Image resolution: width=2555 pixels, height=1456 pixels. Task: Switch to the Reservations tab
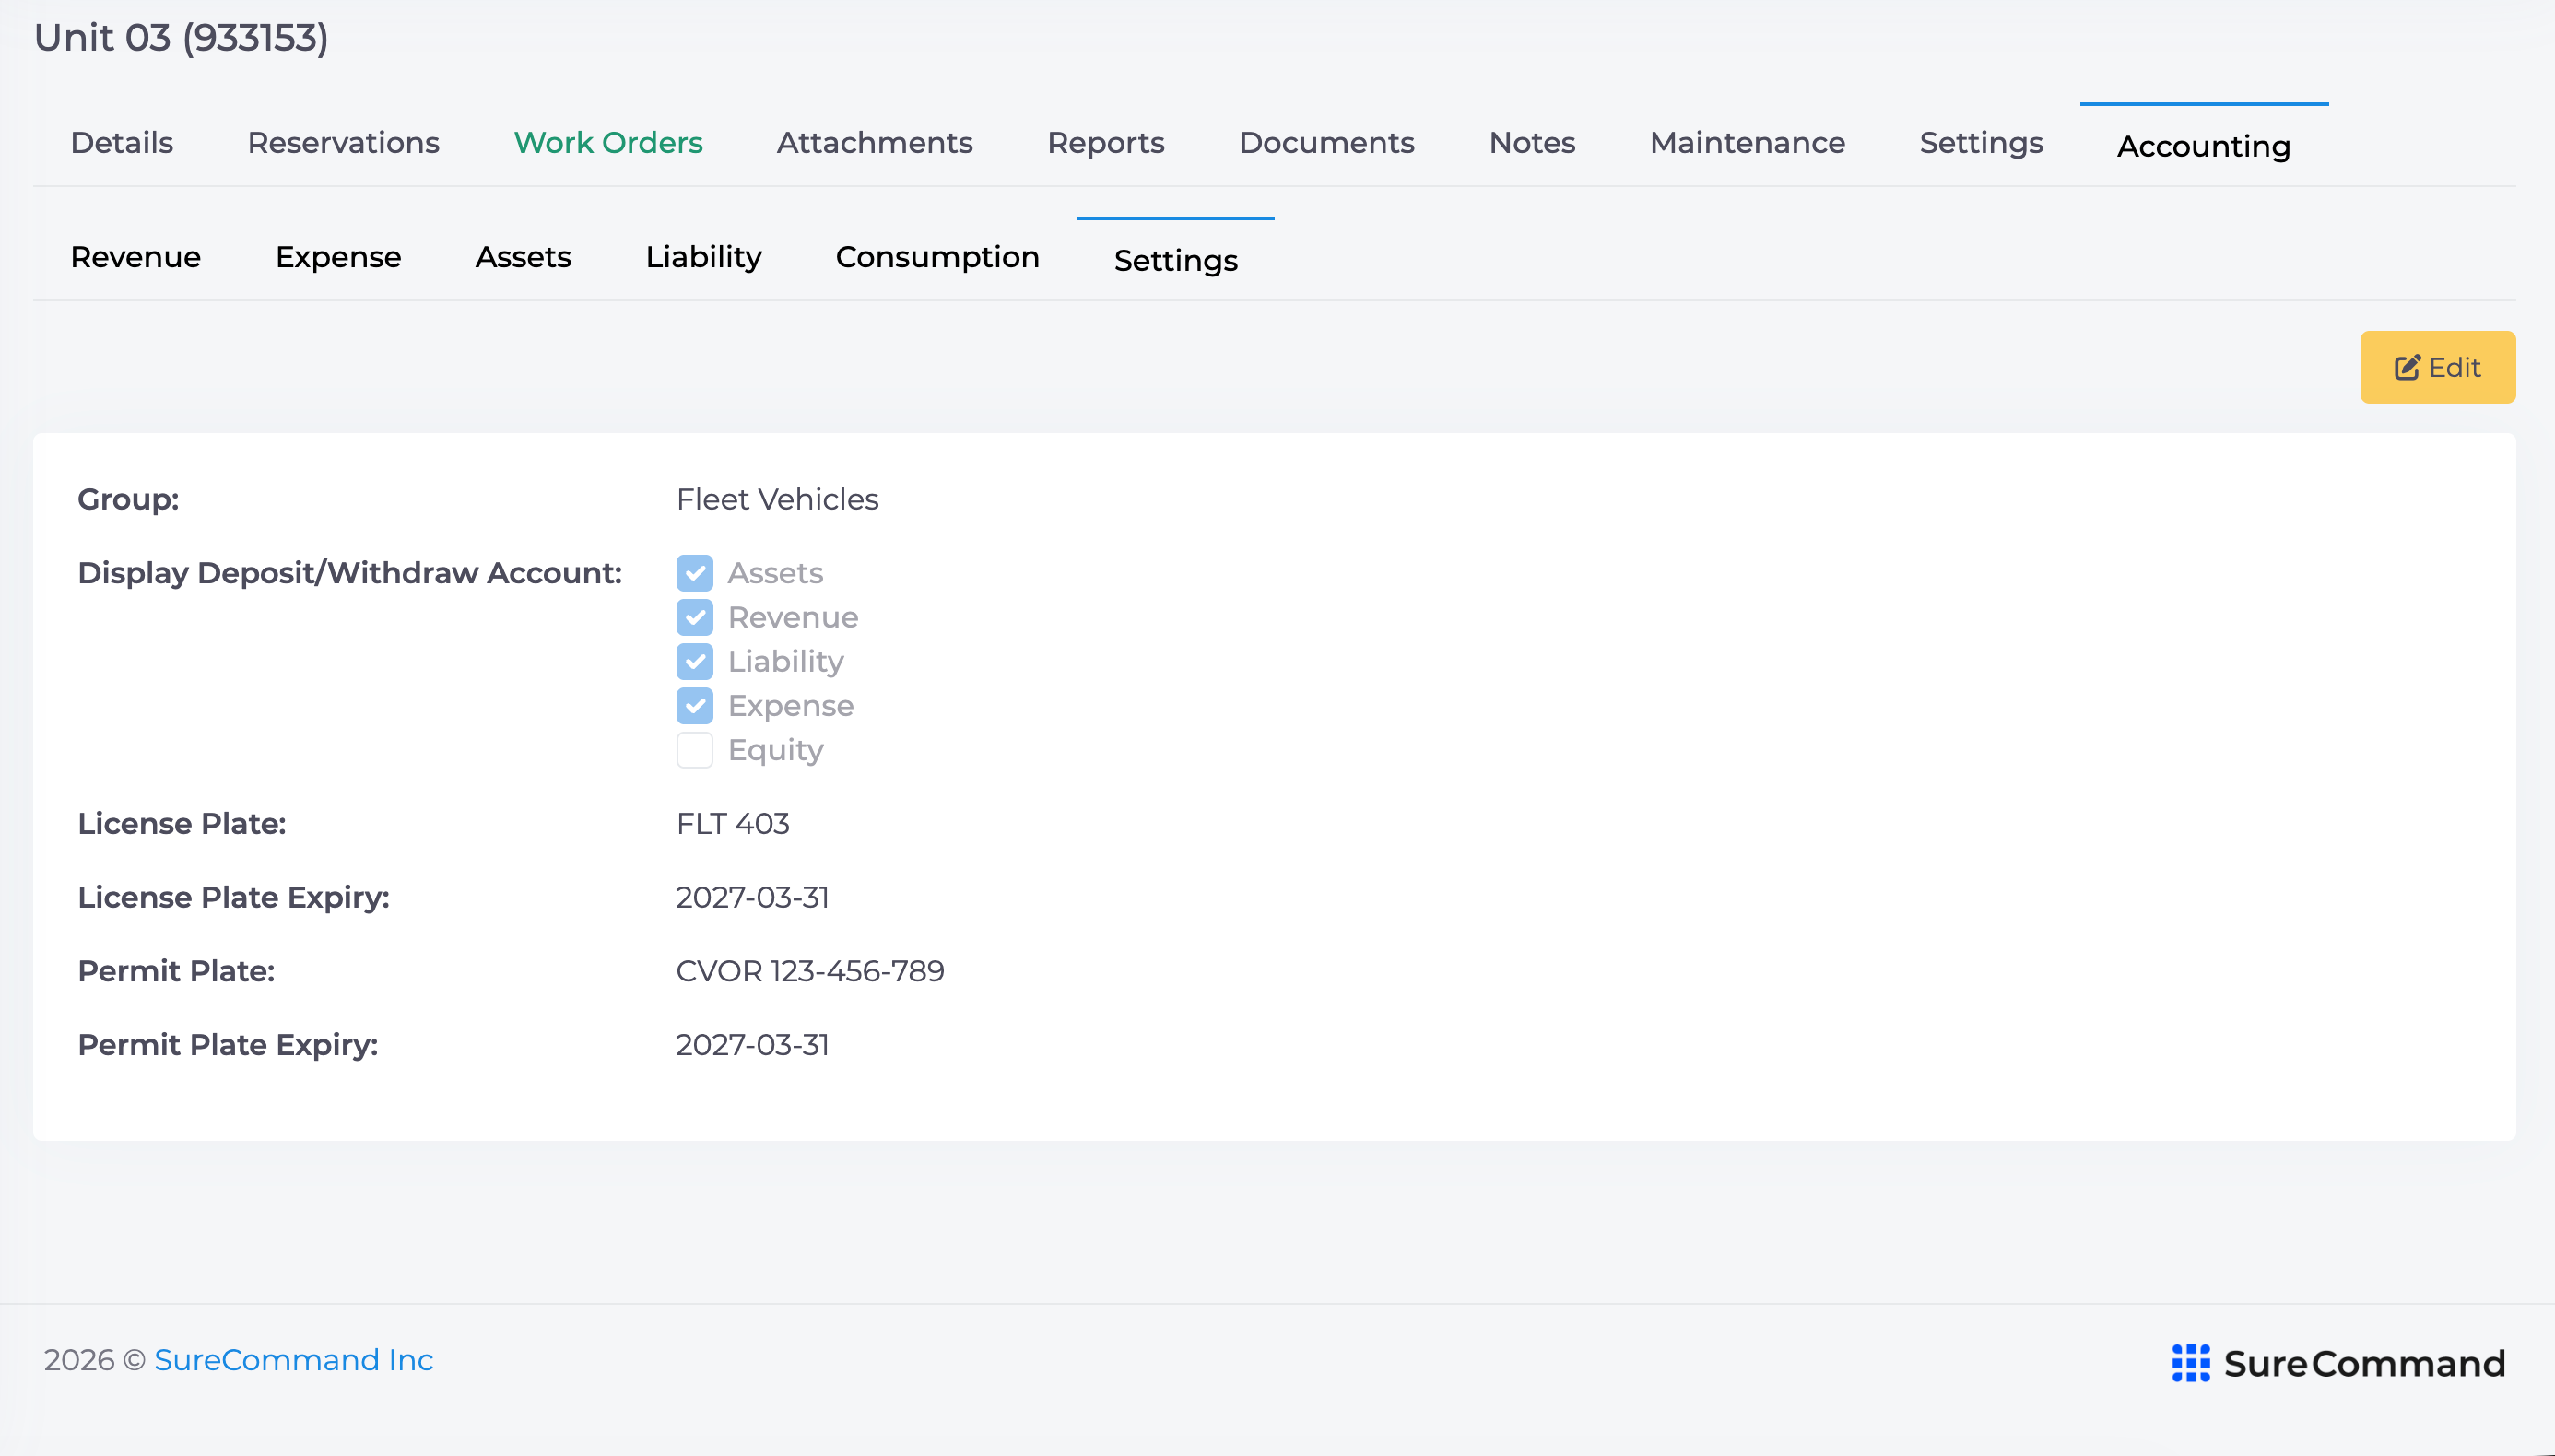tap(343, 143)
